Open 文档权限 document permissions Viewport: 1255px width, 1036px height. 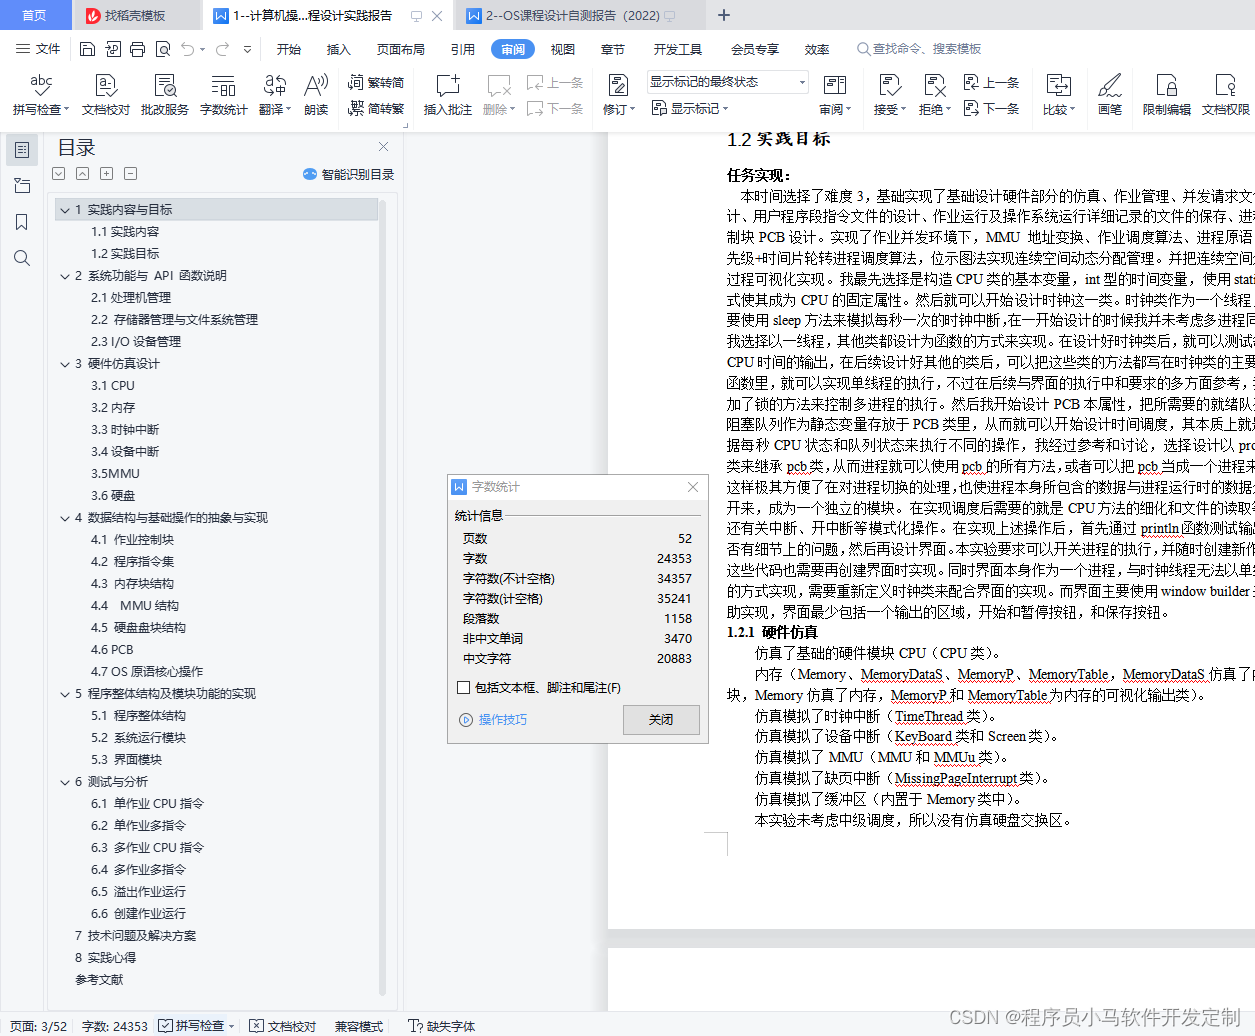1225,93
